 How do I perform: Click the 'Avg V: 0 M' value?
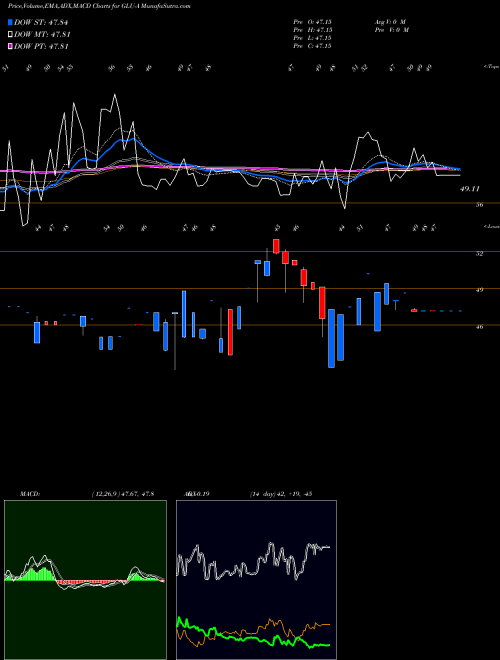(x=389, y=21)
